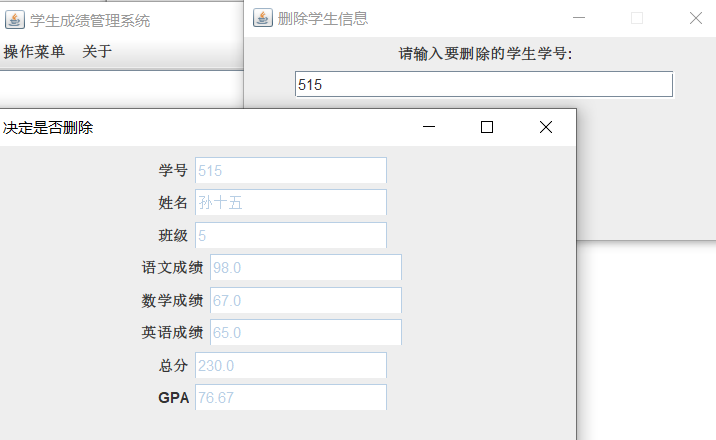716x440 pixels.
Task: Close the 决定是否删除 dialog
Action: [x=546, y=127]
